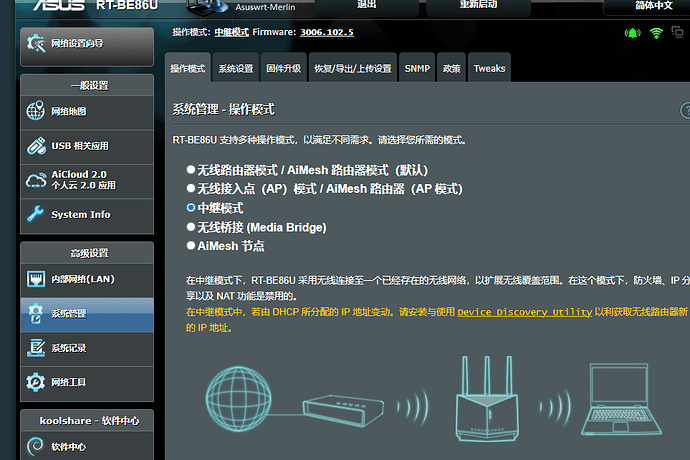Click the USB 相关应用 icon

click(x=36, y=146)
